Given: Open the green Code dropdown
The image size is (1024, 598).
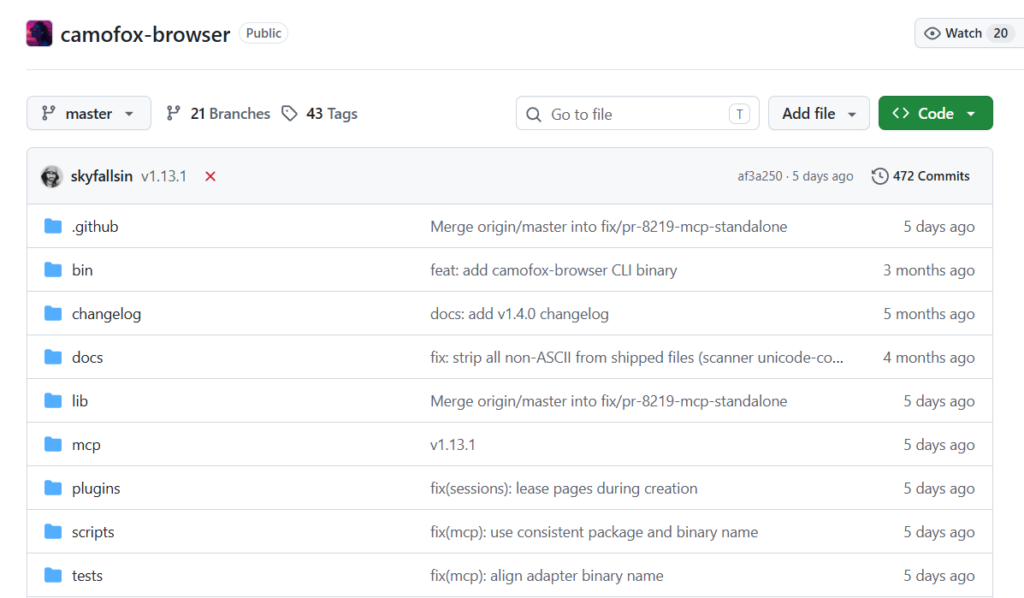Looking at the screenshot, I should [x=935, y=114].
